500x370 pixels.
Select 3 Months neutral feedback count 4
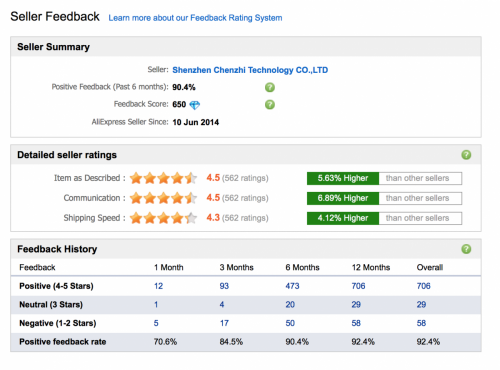(222, 305)
